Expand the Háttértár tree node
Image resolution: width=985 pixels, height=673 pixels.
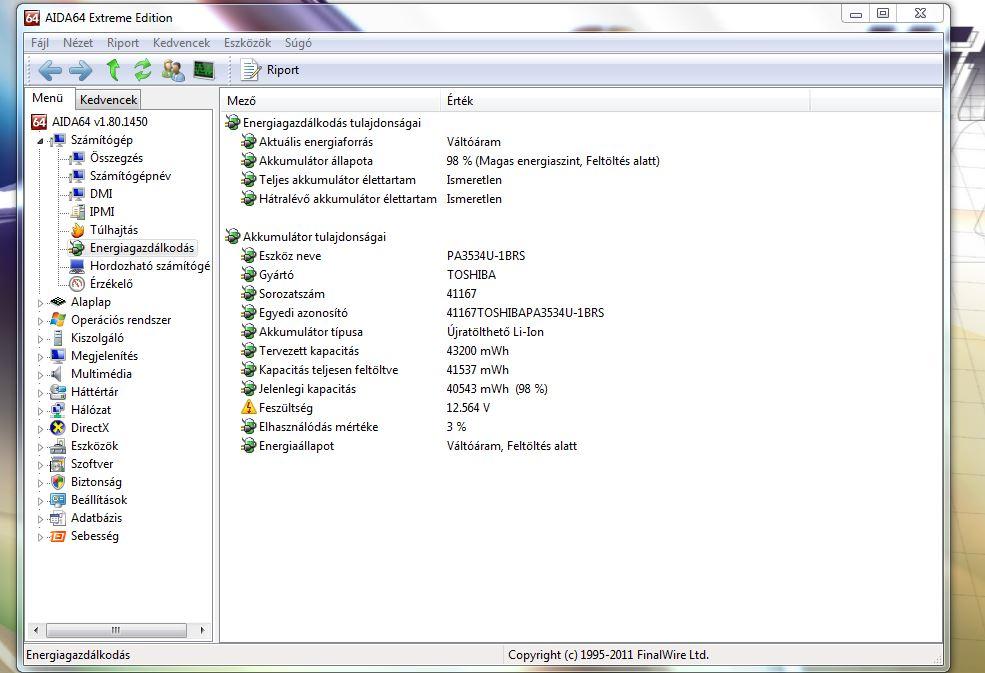(40, 393)
